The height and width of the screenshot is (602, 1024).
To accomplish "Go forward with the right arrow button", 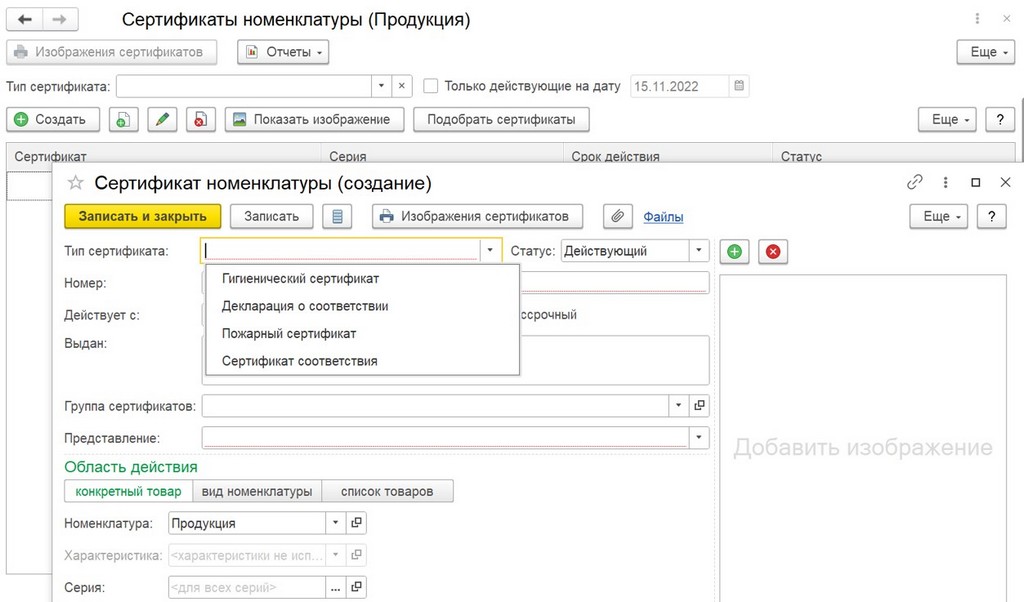I will coord(59,20).
